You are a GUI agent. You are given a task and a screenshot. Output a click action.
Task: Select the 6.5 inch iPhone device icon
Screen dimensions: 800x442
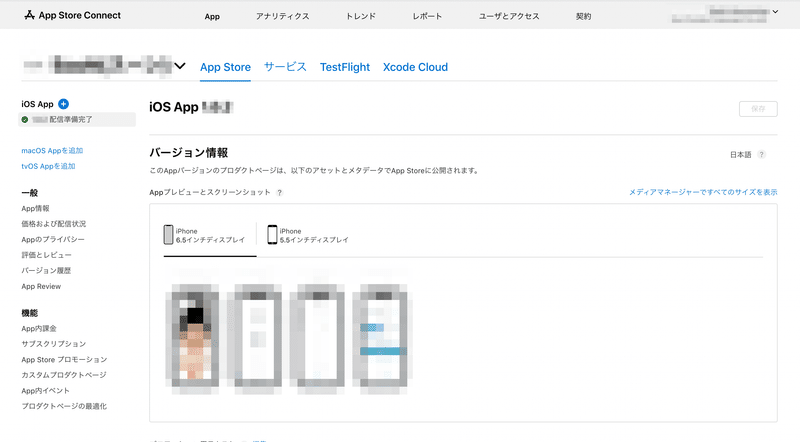pos(168,235)
